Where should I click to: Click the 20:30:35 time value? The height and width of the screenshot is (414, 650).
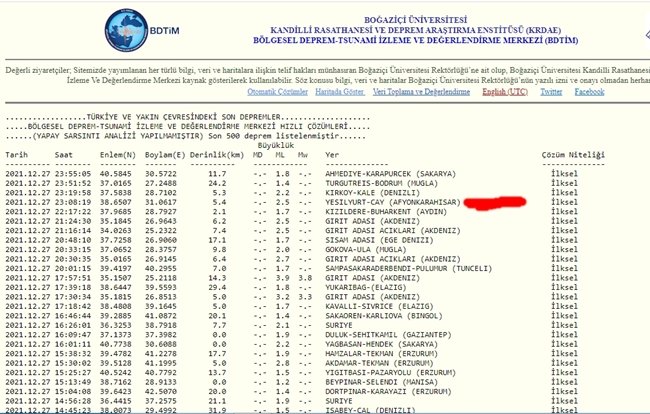(73, 259)
